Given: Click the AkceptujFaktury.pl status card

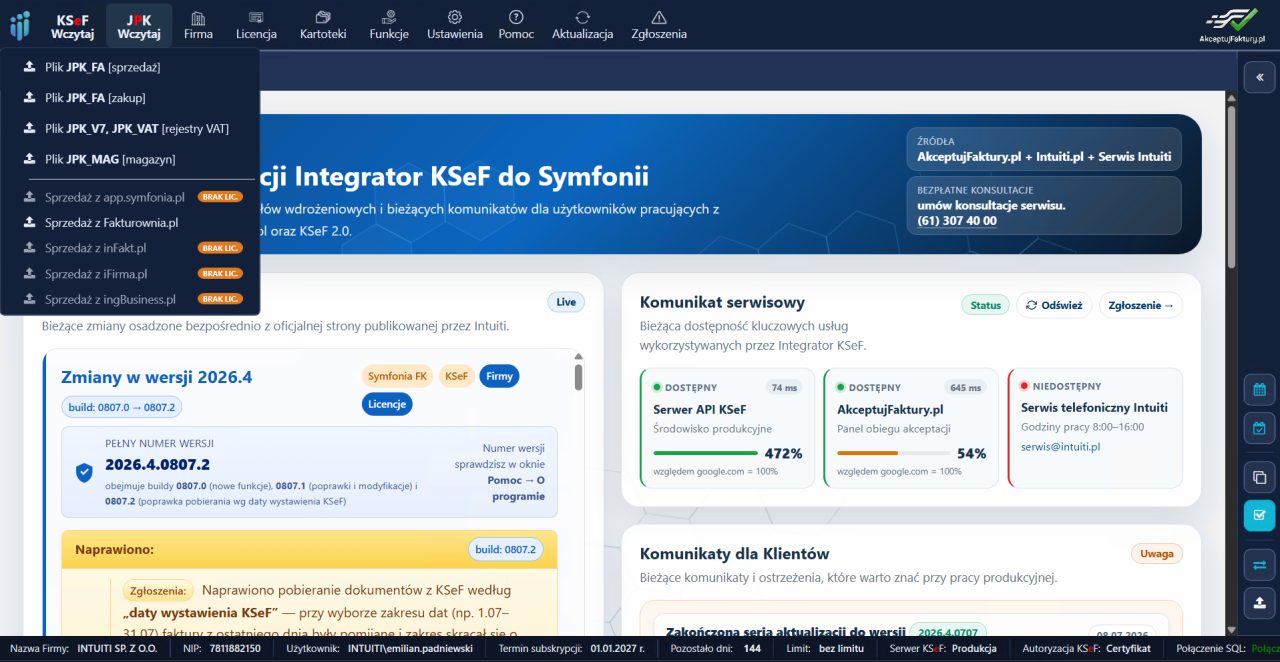Looking at the screenshot, I should (911, 428).
